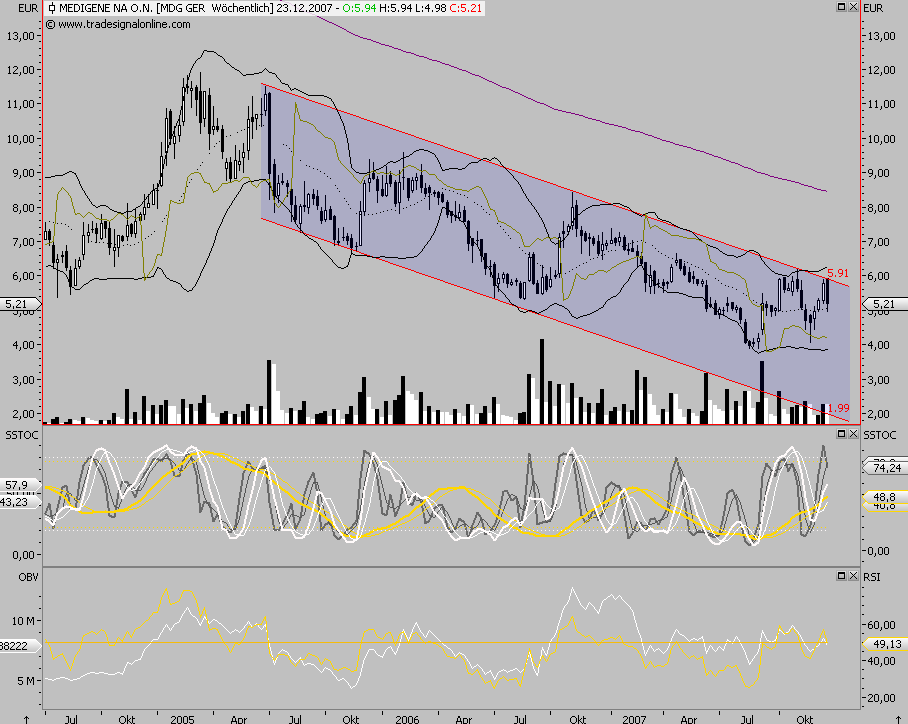Click the candlestick chart type icon
Viewport: 908px width, 724px height.
click(x=53, y=8)
